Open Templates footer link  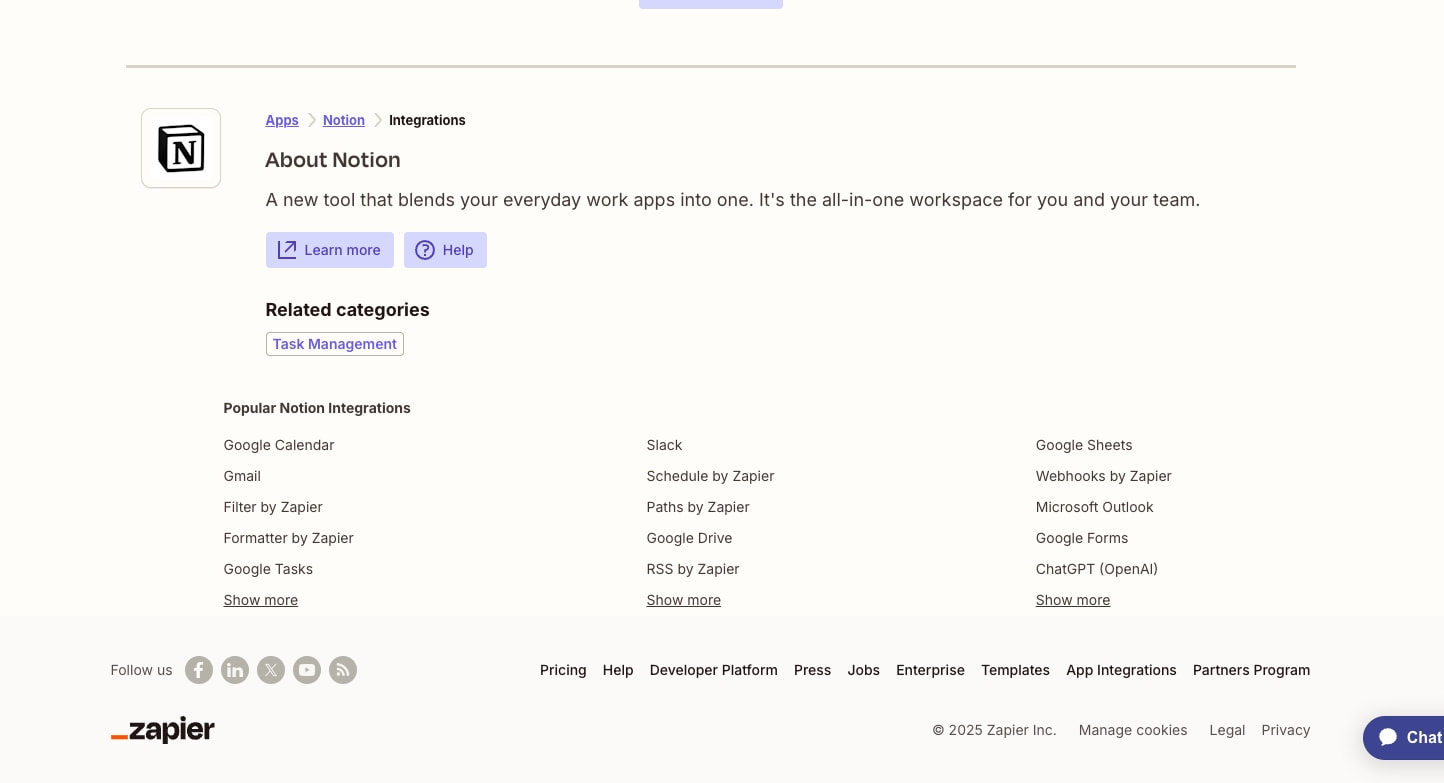point(1016,670)
